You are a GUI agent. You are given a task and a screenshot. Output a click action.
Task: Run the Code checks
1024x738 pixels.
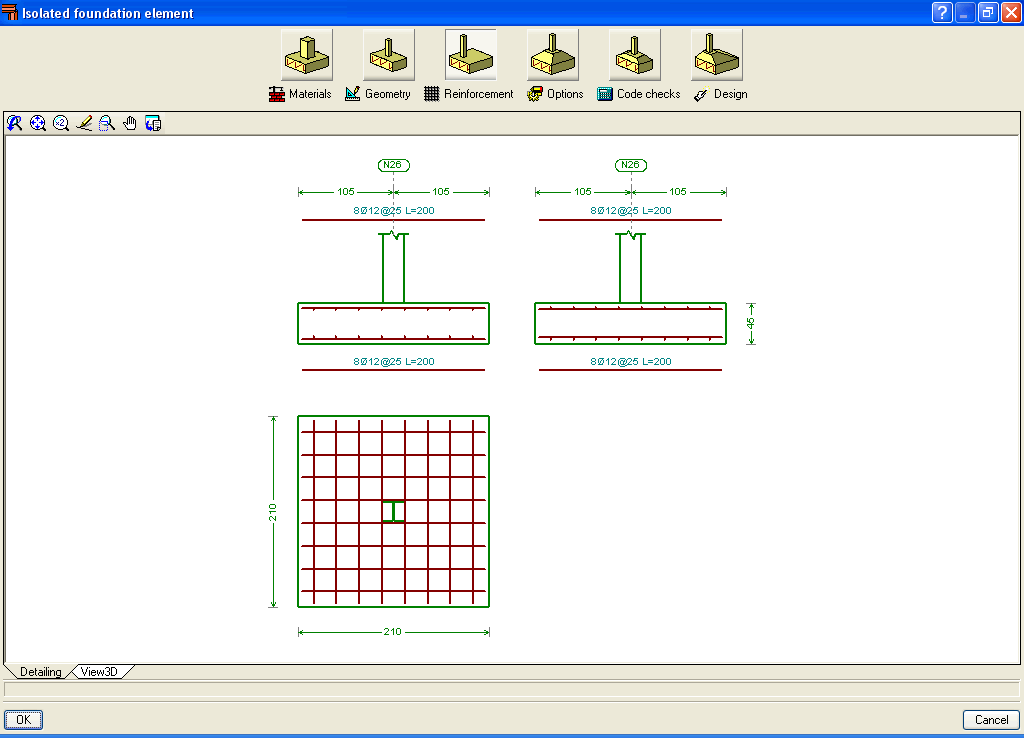pos(639,94)
